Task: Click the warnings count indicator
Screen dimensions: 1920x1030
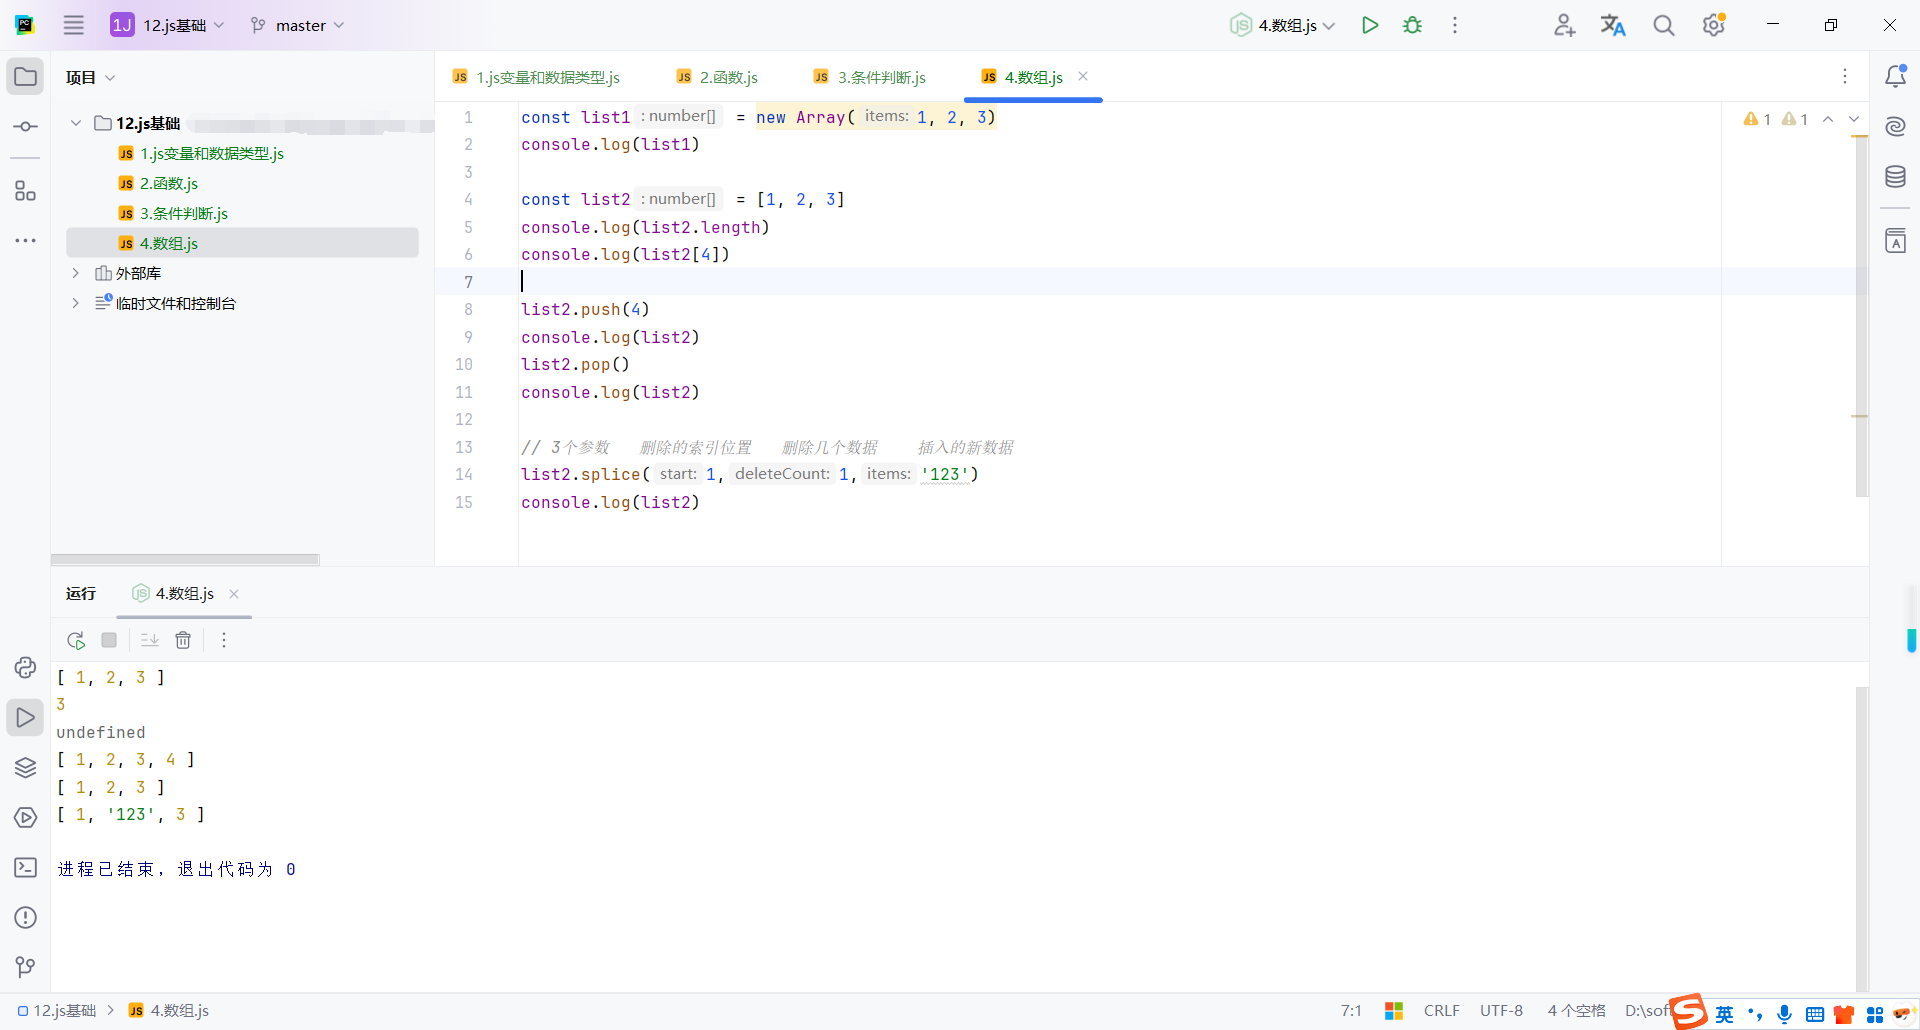Action: [x=1775, y=119]
